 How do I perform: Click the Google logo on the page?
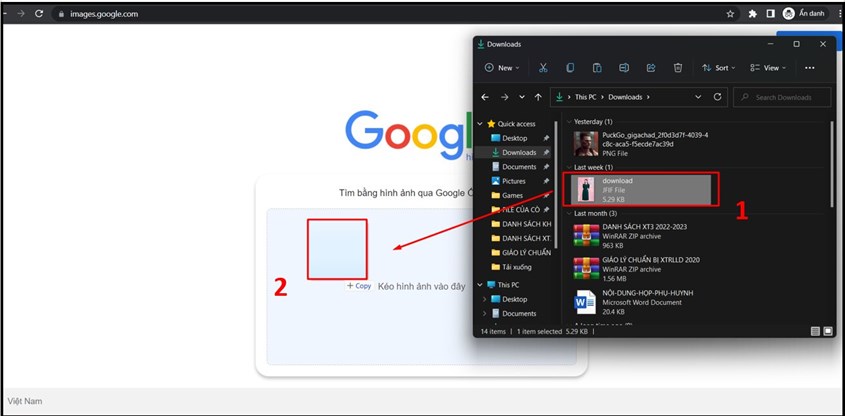tap(408, 133)
